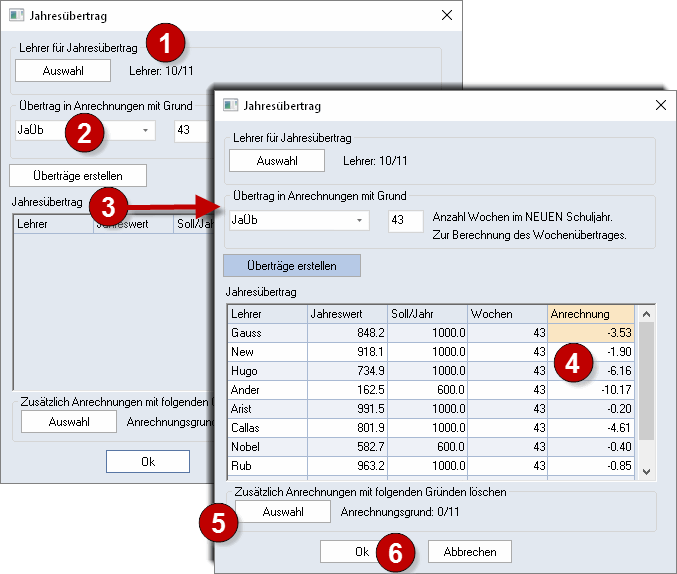677x574 pixels.
Task: Click Jahreswert cell 162.5
Action: pos(347,390)
